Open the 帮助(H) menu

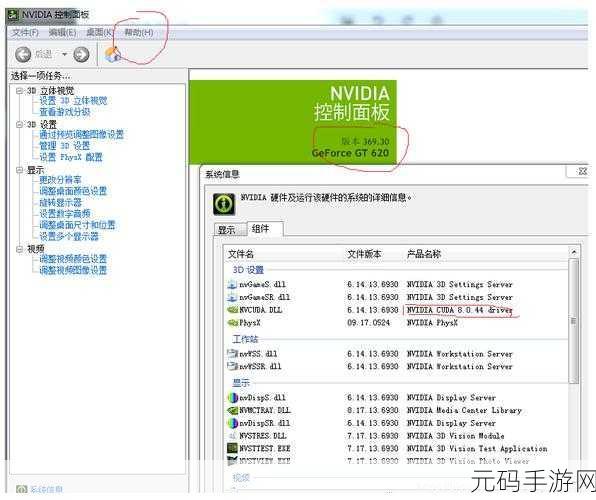point(139,33)
